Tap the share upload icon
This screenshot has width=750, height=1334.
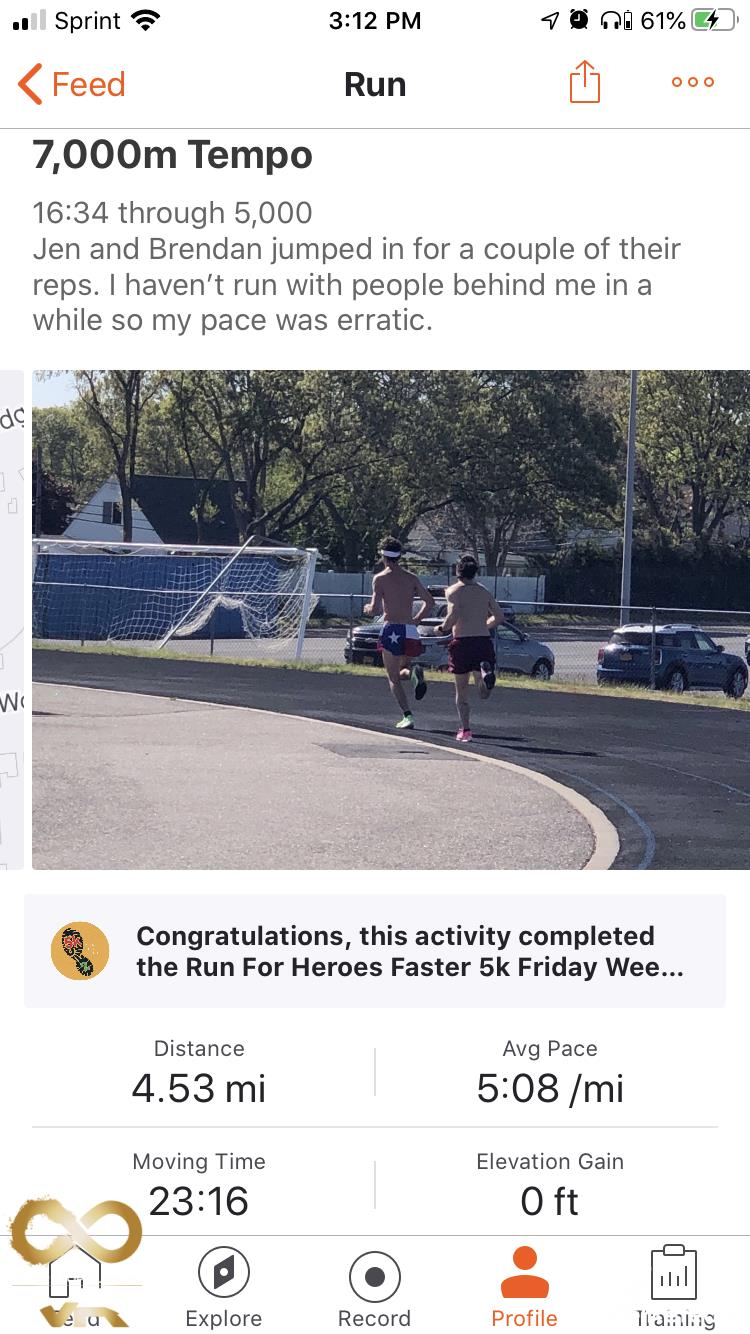tap(585, 83)
